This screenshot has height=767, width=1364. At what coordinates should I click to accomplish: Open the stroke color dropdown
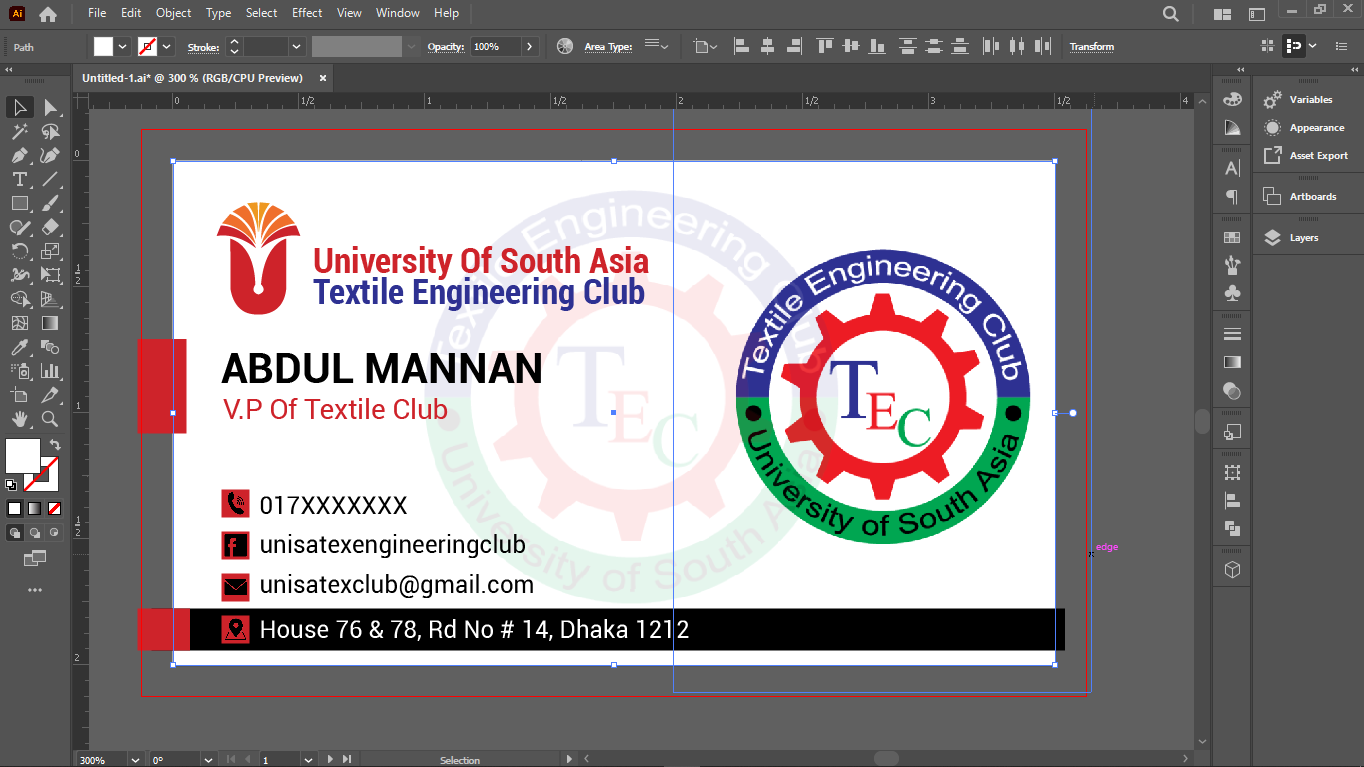(167, 47)
